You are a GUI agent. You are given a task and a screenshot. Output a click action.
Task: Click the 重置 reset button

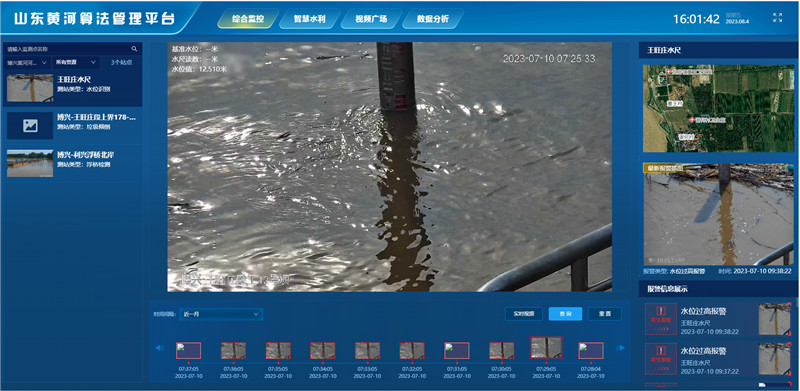click(x=605, y=314)
